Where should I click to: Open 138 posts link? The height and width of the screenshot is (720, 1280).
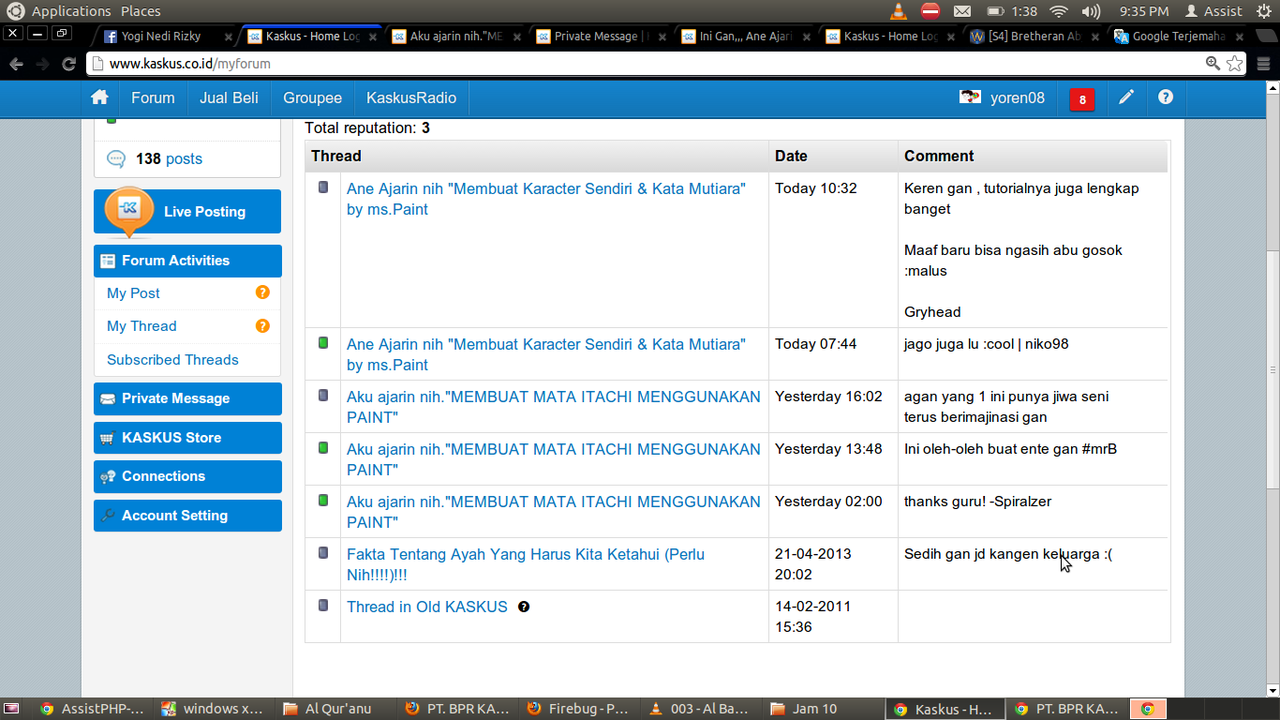[x=169, y=159]
